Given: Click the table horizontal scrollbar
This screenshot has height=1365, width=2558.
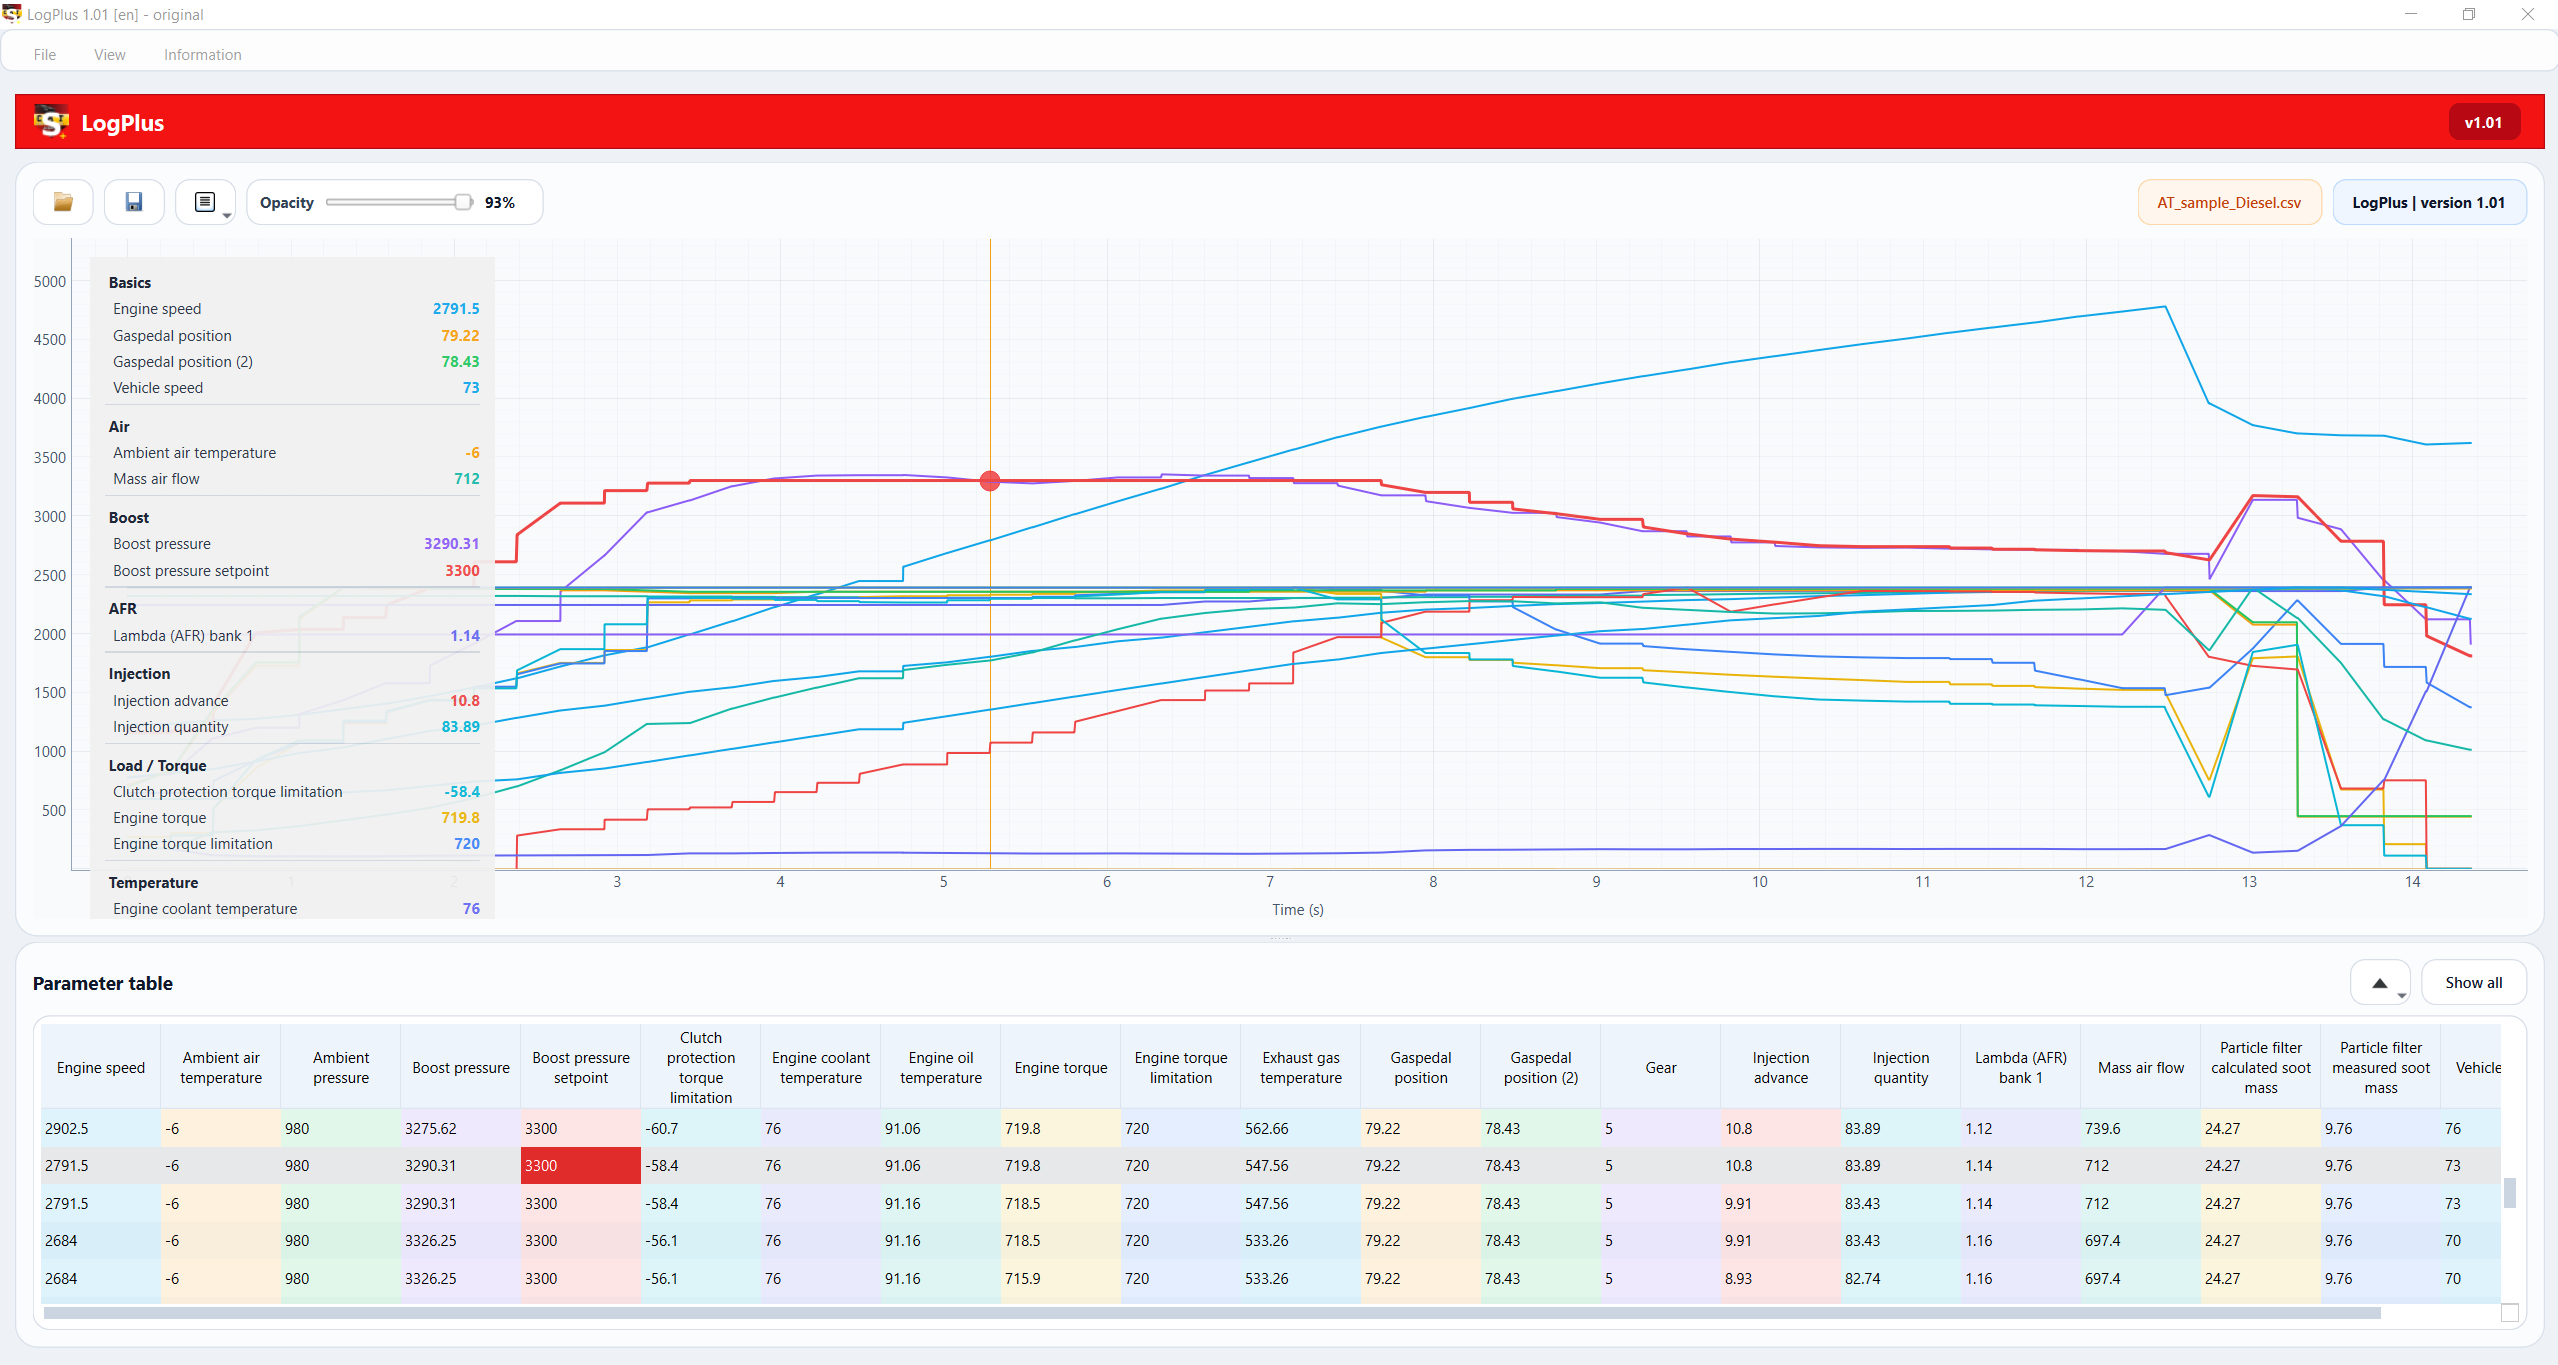Looking at the screenshot, I should [1212, 1313].
